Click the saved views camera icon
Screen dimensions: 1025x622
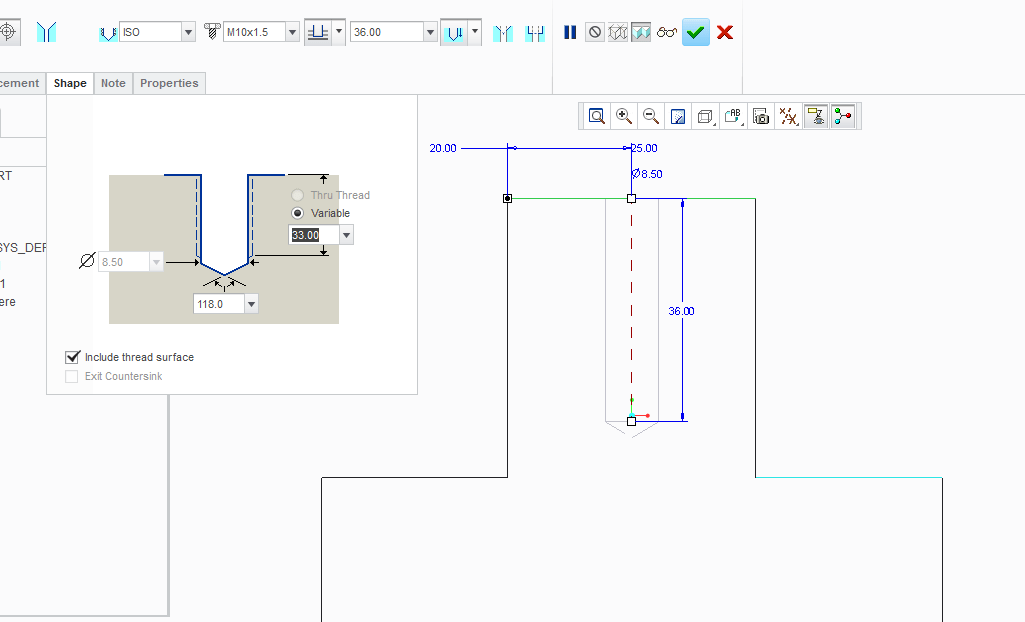point(761,116)
